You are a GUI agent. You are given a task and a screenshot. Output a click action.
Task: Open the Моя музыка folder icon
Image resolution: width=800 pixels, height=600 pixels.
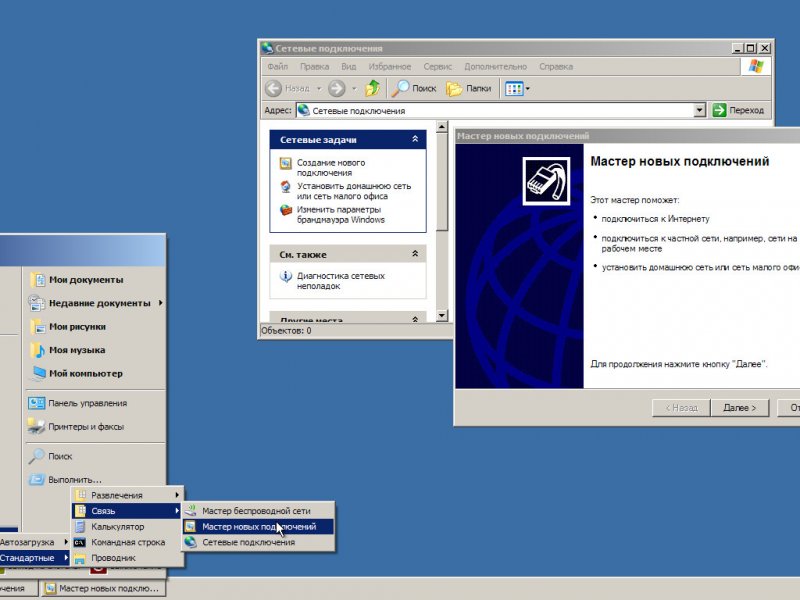pos(38,350)
